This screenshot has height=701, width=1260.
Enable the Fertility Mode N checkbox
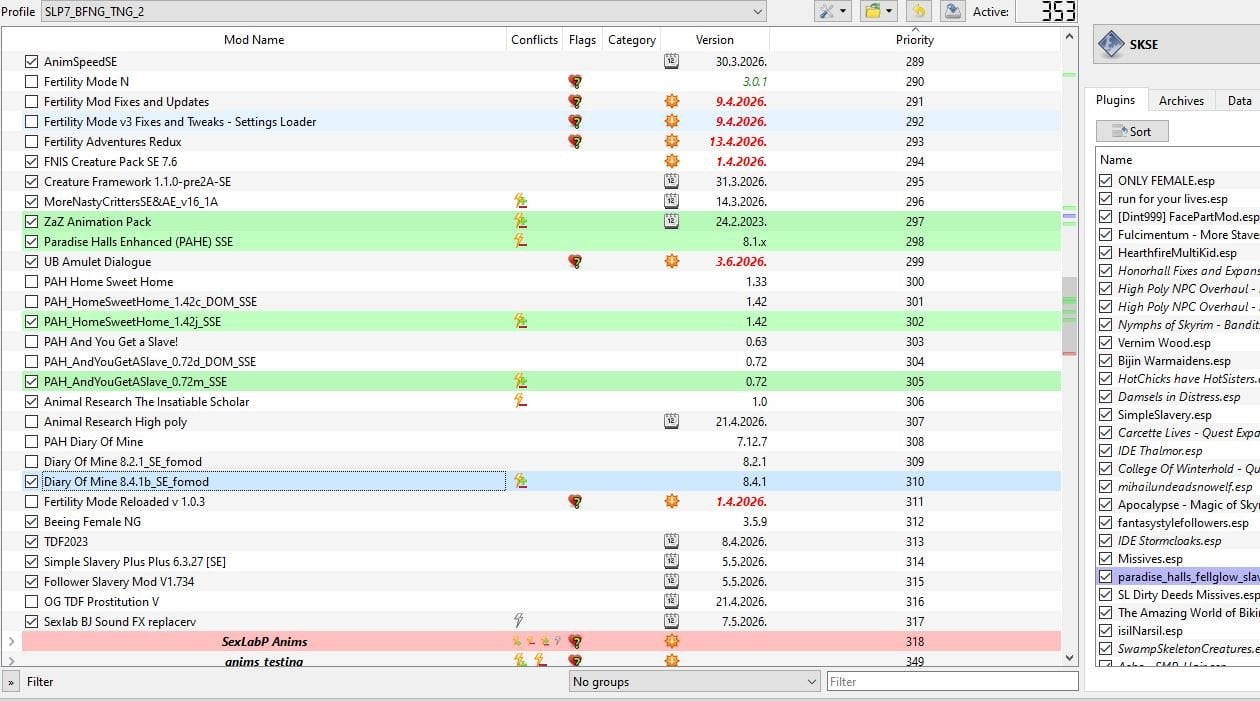point(32,82)
